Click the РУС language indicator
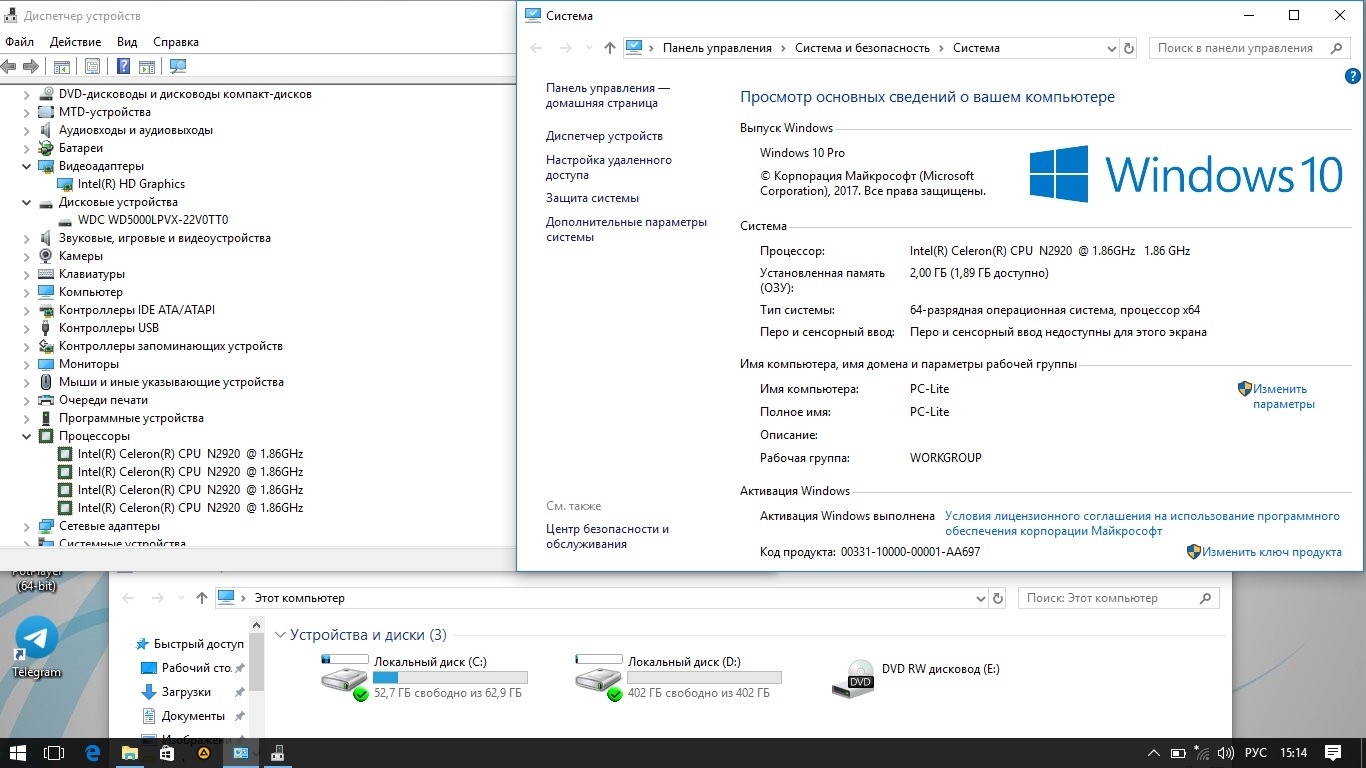Viewport: 1366px width, 768px height. point(1256,753)
